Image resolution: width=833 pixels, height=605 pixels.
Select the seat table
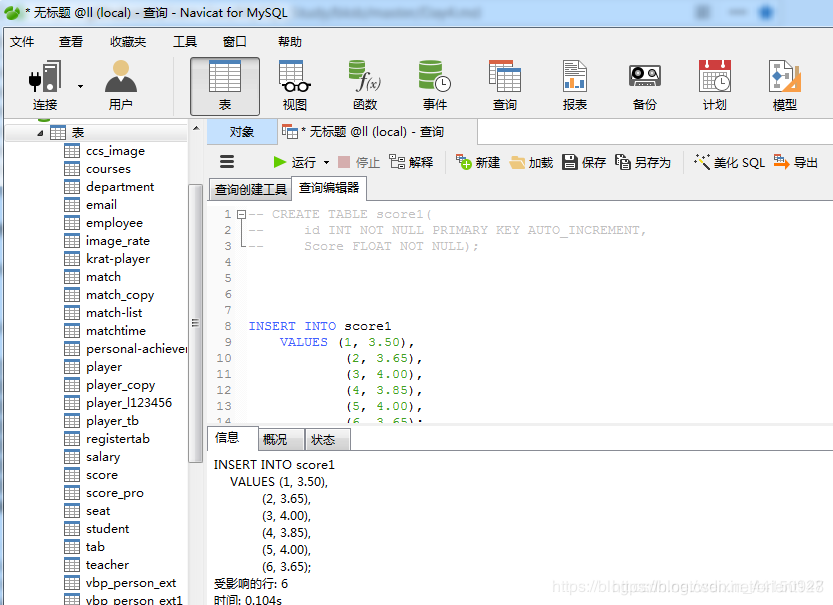[x=98, y=511]
